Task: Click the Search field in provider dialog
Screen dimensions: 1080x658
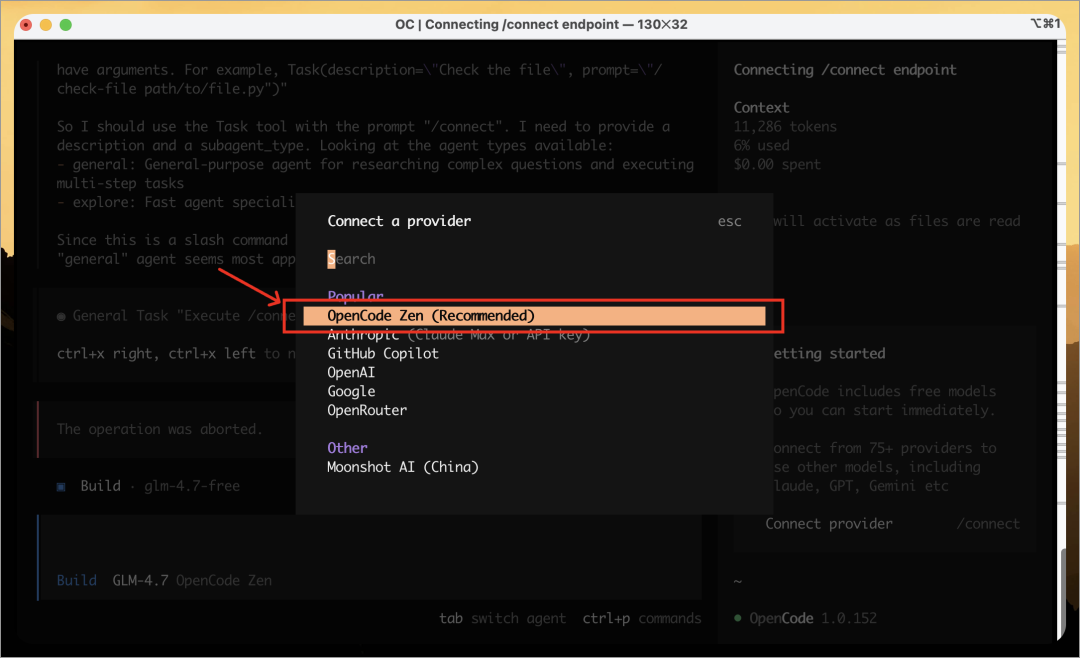Action: coord(351,259)
